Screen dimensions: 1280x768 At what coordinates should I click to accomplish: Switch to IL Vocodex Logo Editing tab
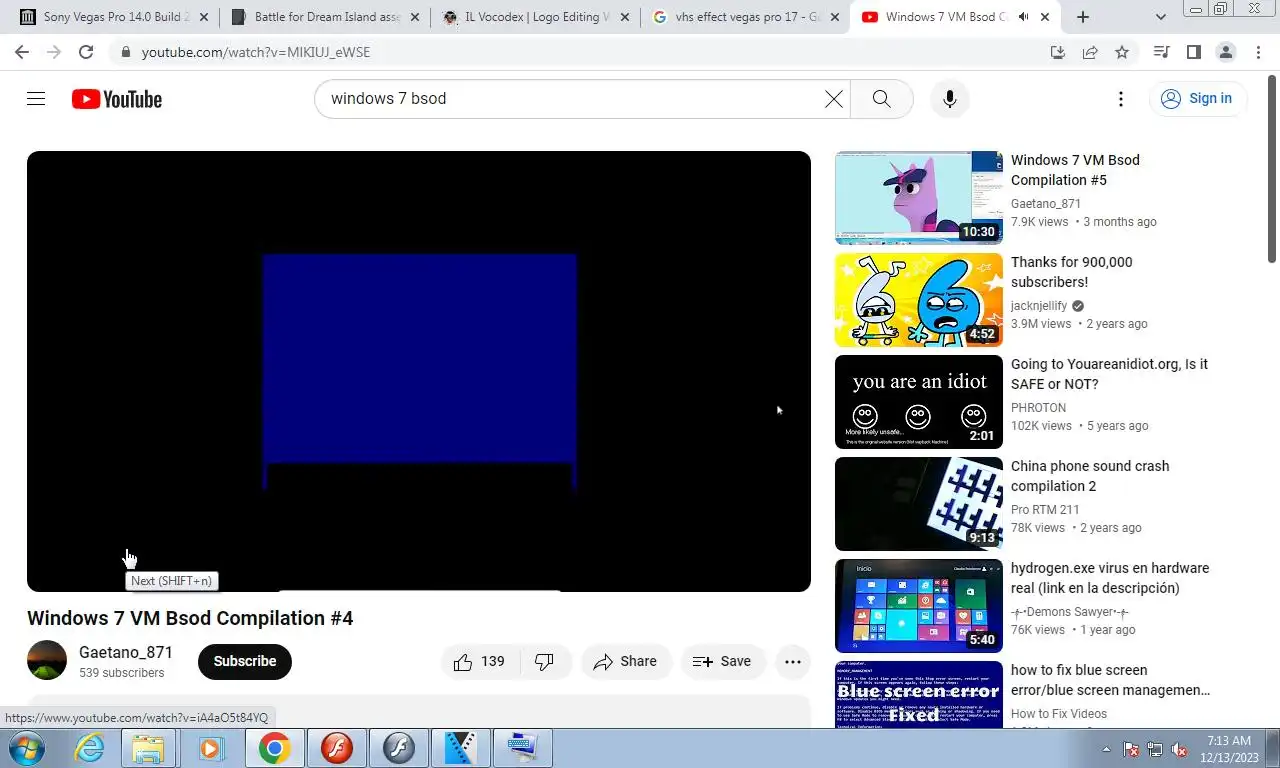pyautogui.click(x=535, y=17)
